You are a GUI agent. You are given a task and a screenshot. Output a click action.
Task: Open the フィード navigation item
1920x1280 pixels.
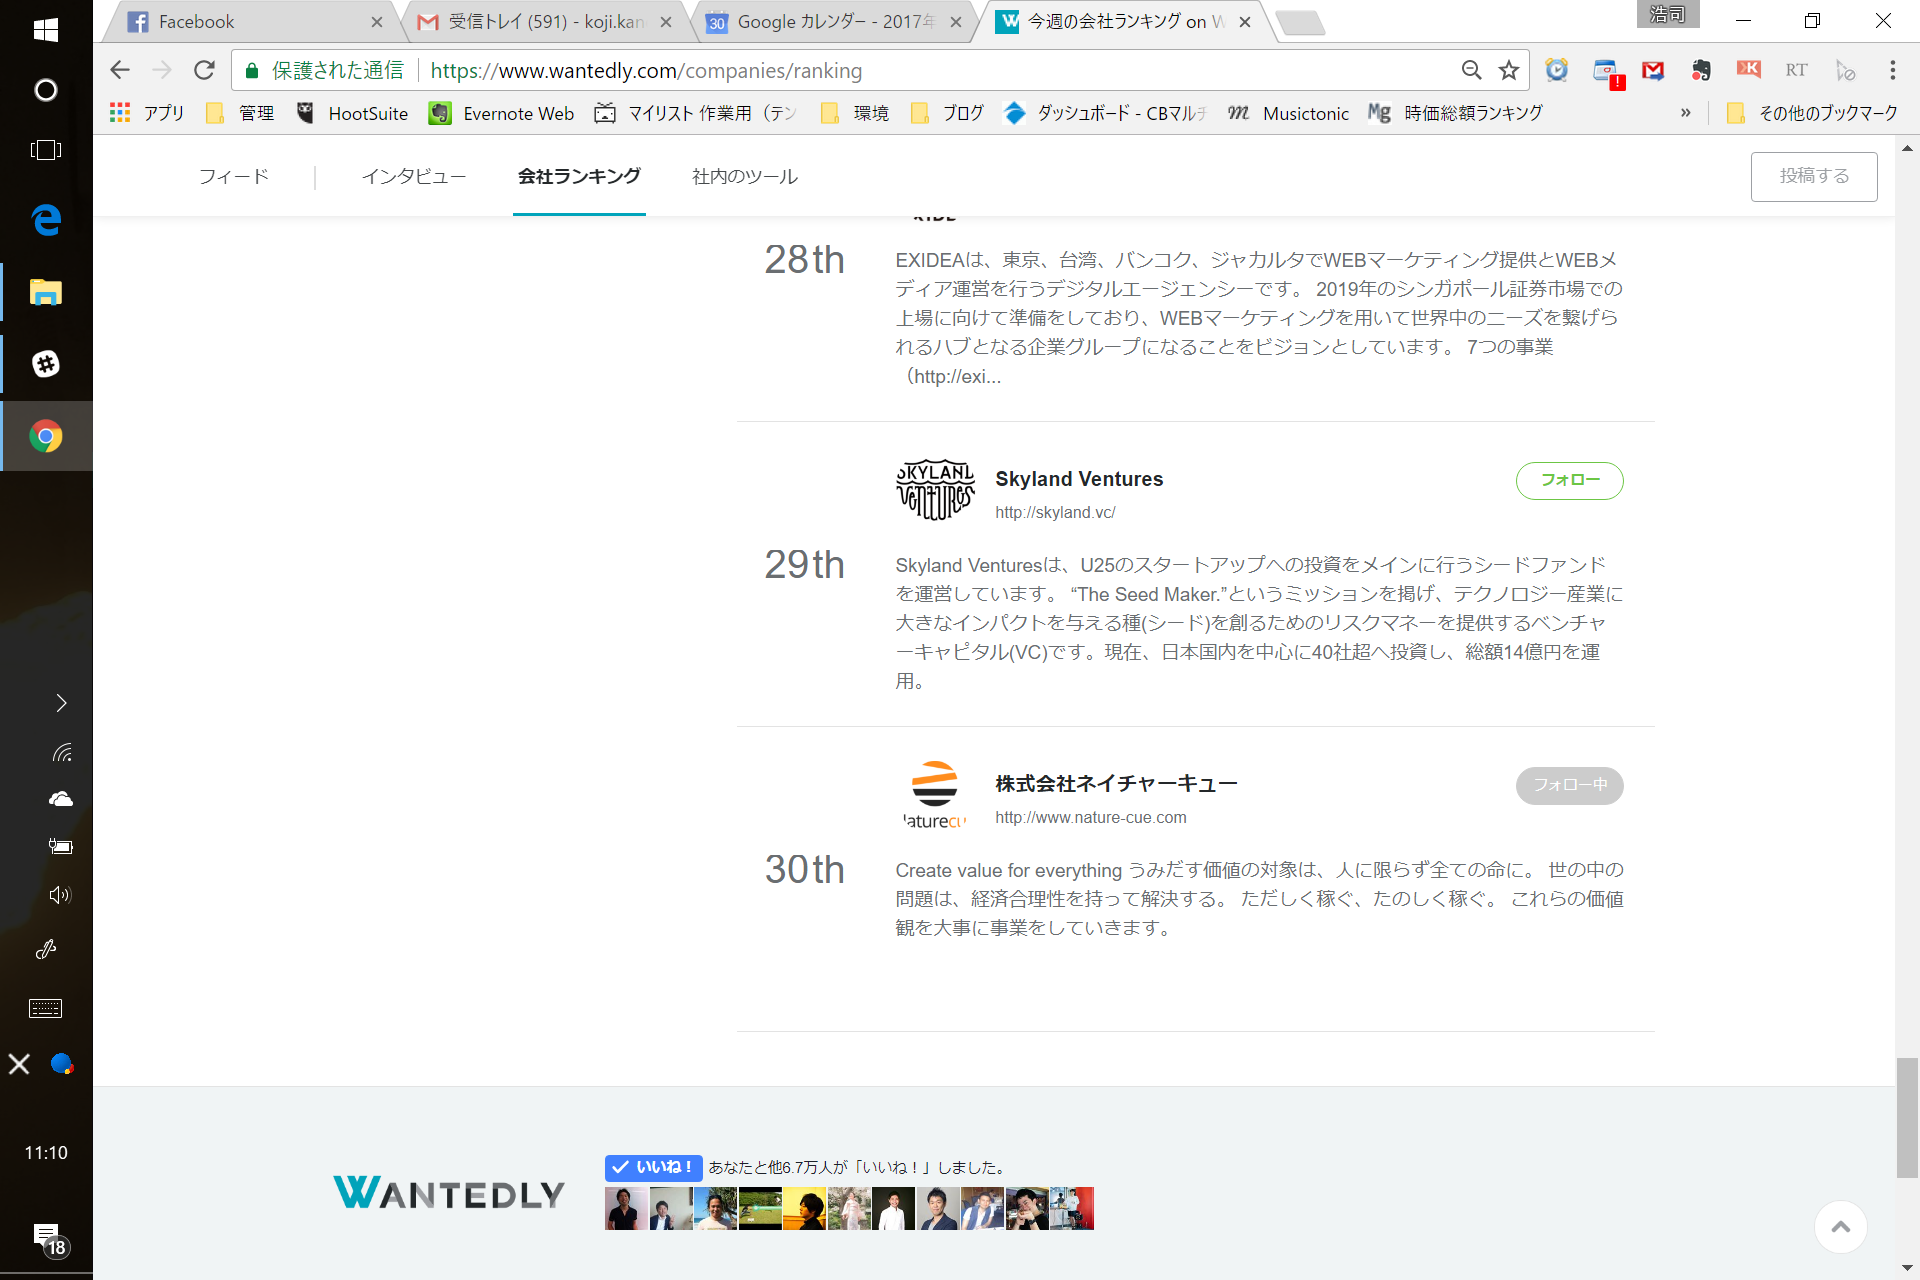[233, 176]
